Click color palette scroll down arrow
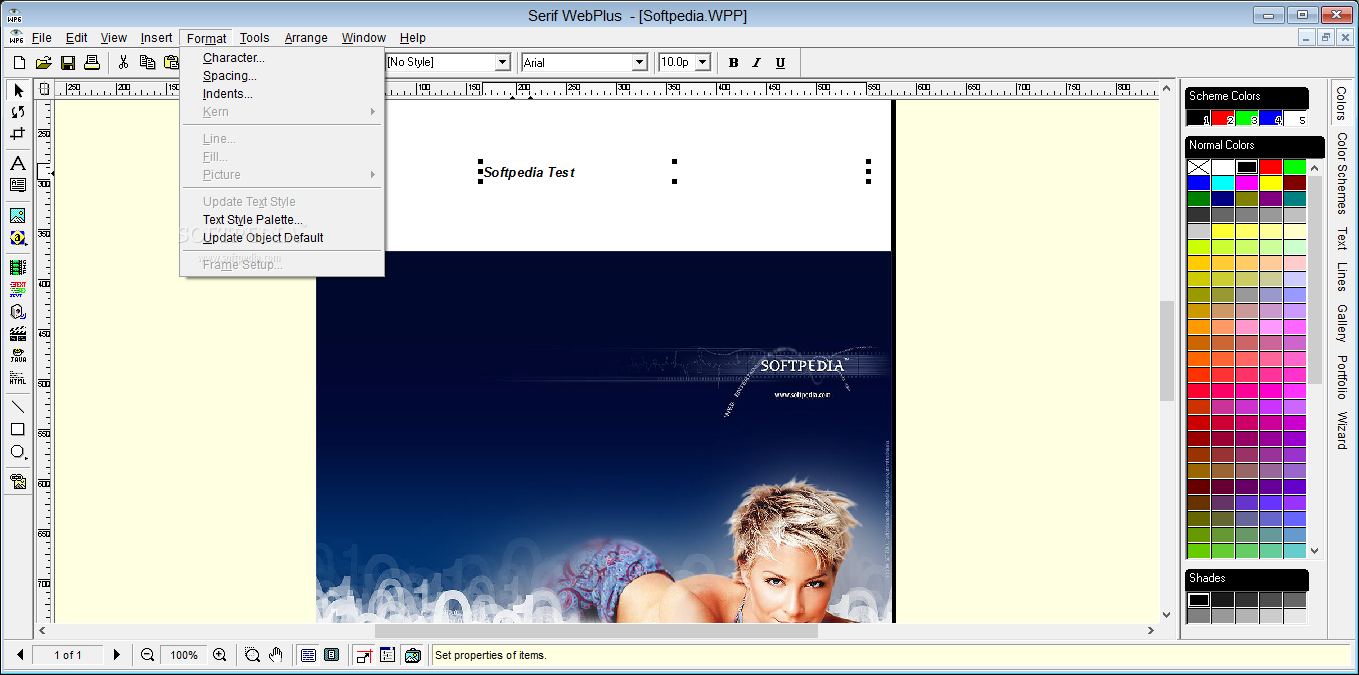The width and height of the screenshot is (1359, 675). (x=1315, y=550)
